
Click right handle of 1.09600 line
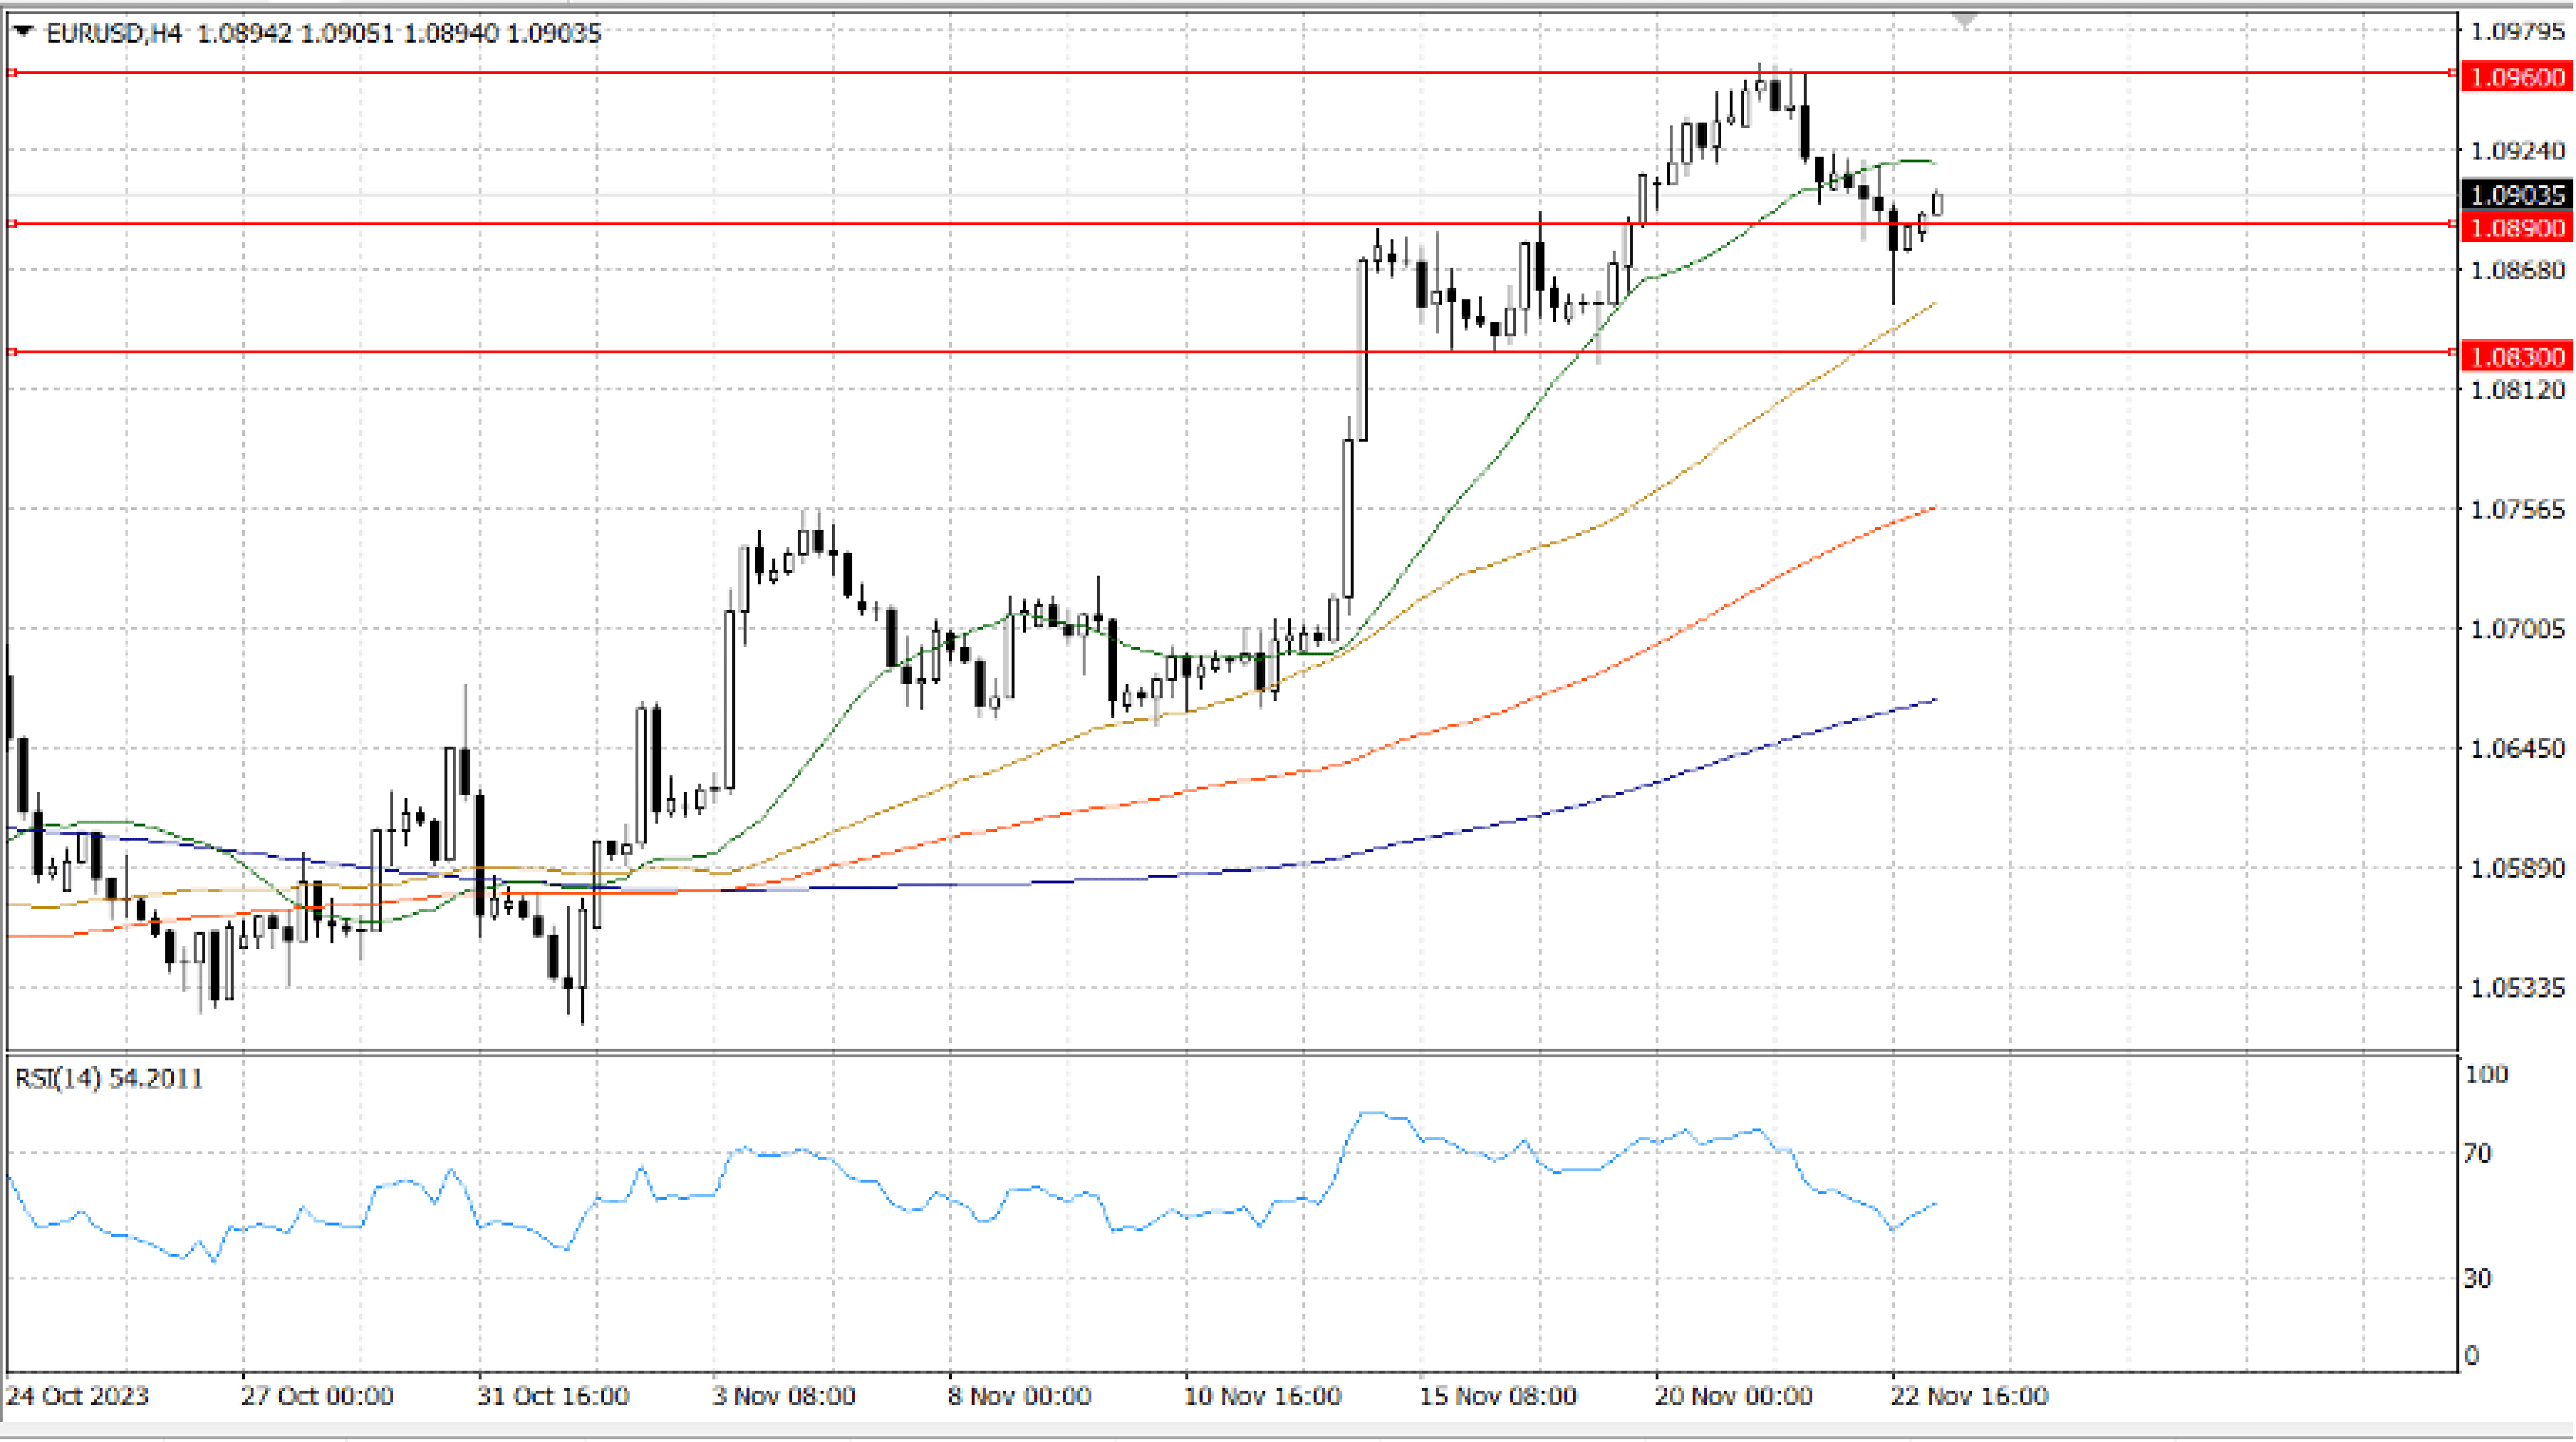coord(2453,73)
